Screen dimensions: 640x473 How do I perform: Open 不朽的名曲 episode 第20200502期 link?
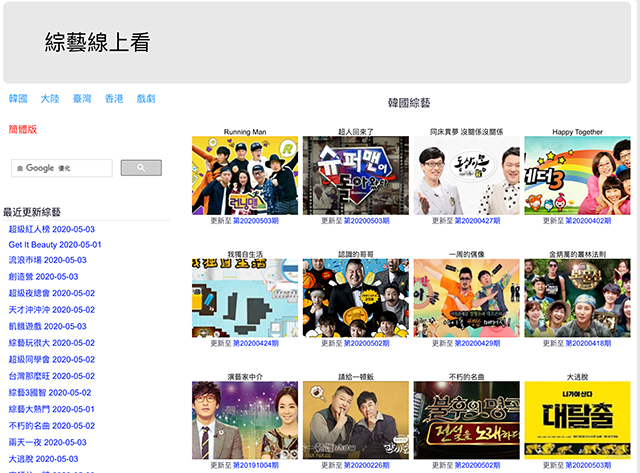coord(478,465)
